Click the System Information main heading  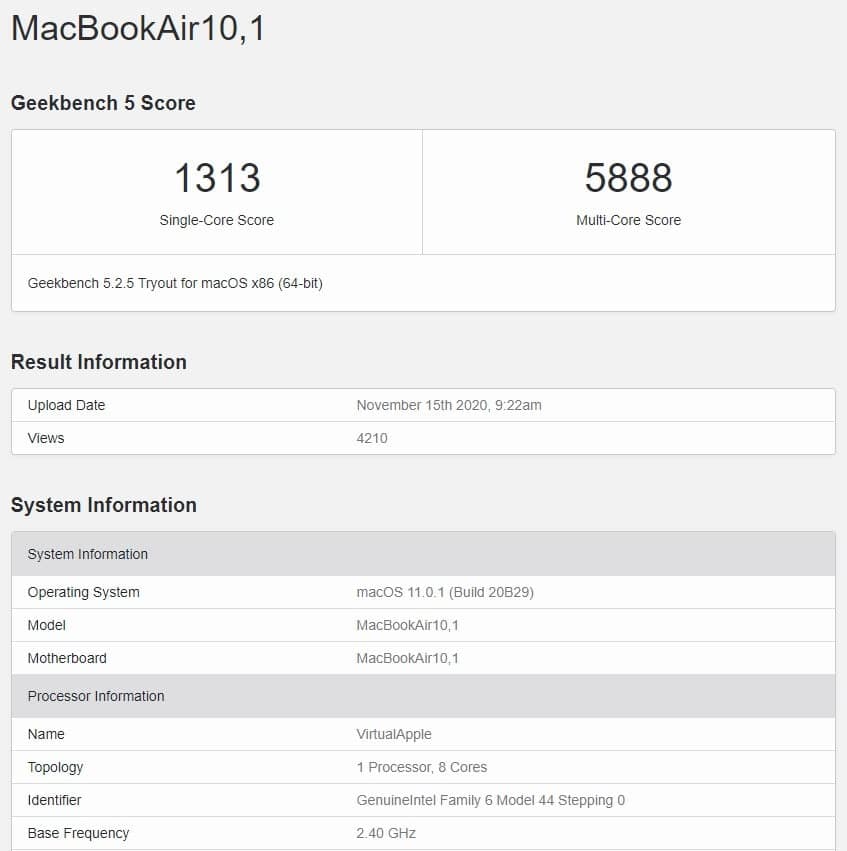tap(105, 505)
